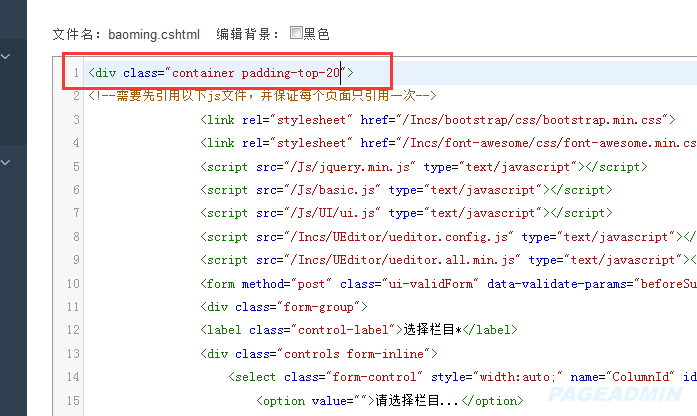The height and width of the screenshot is (416, 697).
Task: Click the comment on line 2
Action: click(262, 96)
